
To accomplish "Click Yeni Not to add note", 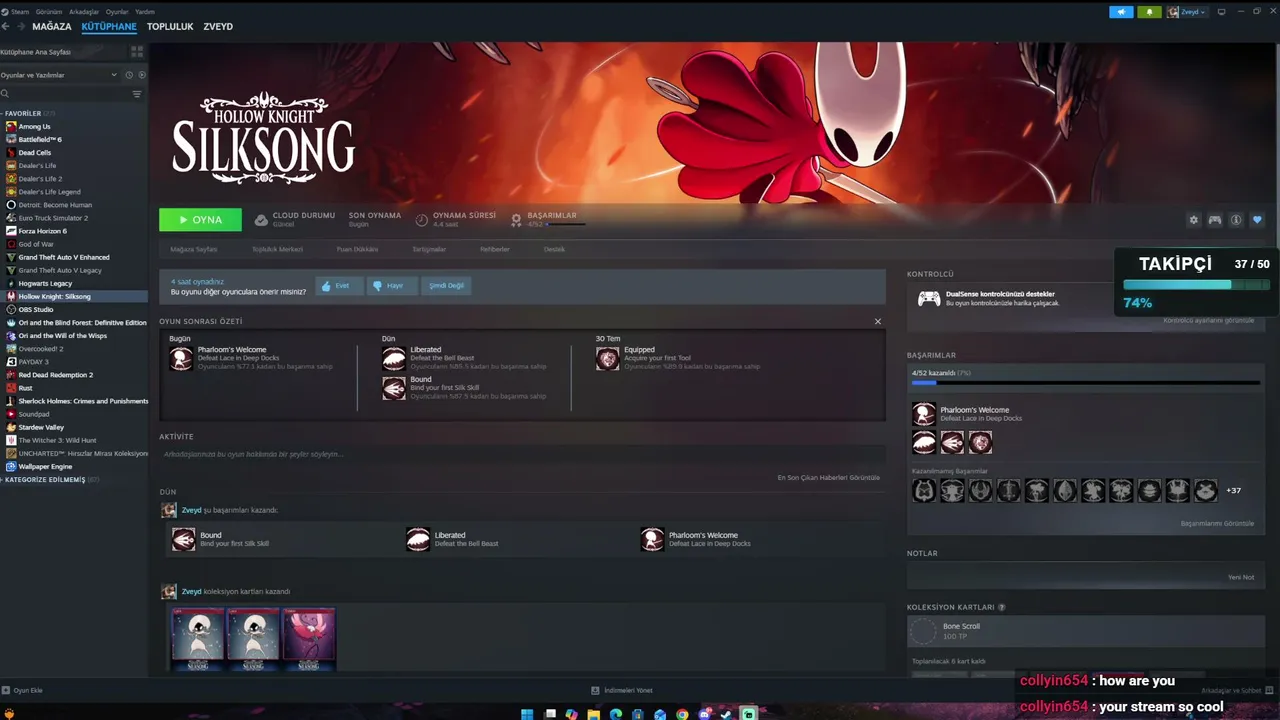I will click(x=1241, y=578).
